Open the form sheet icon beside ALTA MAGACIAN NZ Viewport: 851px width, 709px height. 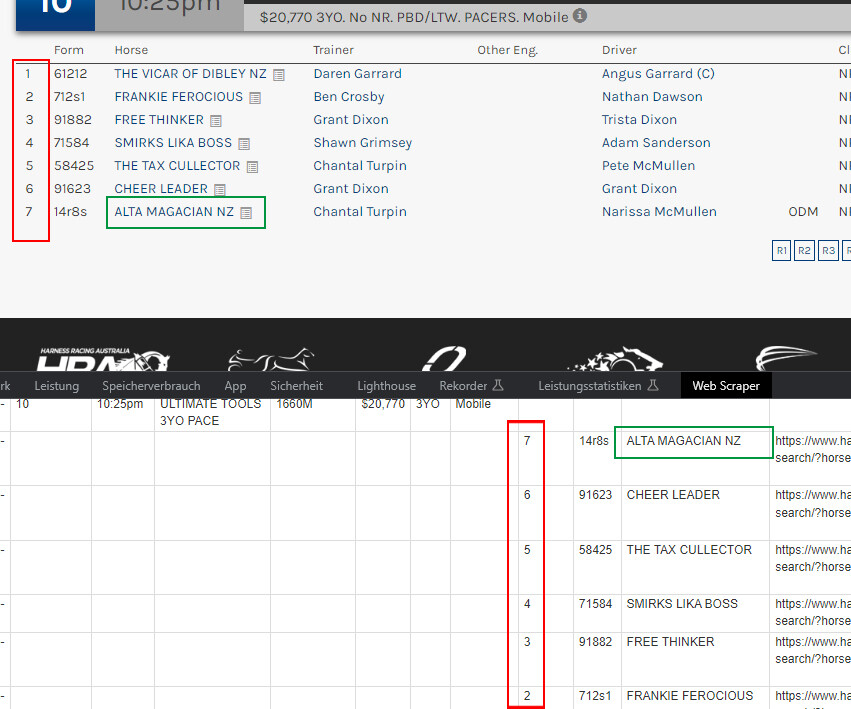(x=246, y=213)
